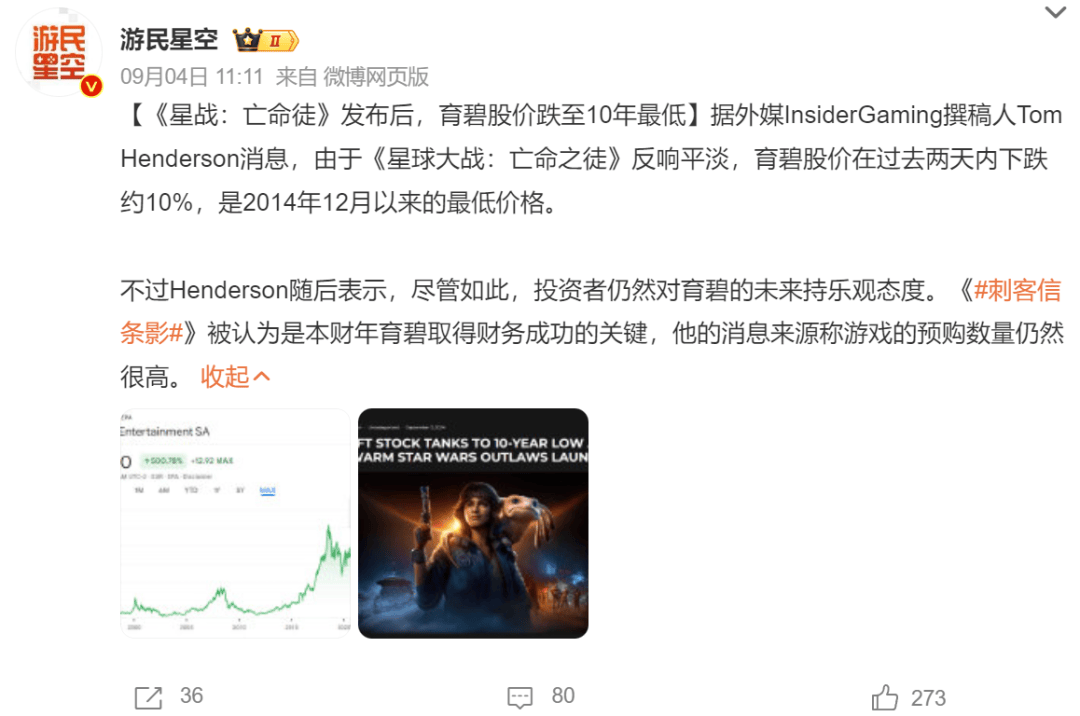Screen dimensions: 1080x716
Task: Click the comment count 80
Action: (x=563, y=696)
